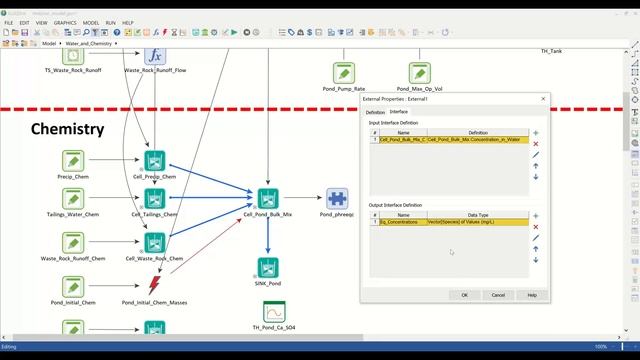
Task: Save the model using toolbar
Action: pos(24,32)
